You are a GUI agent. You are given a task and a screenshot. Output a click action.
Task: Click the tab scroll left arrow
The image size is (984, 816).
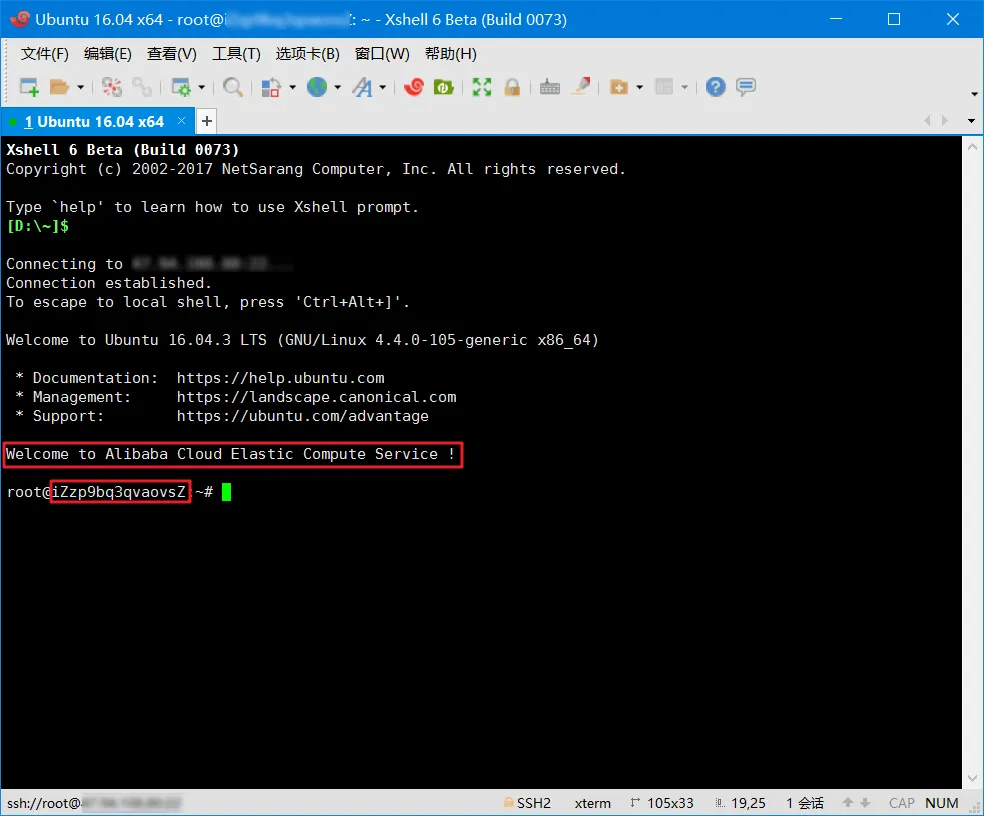(x=928, y=121)
